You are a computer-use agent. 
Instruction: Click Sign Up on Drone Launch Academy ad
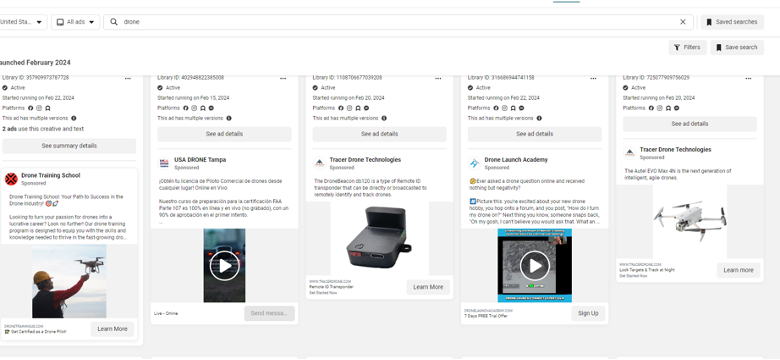[588, 313]
